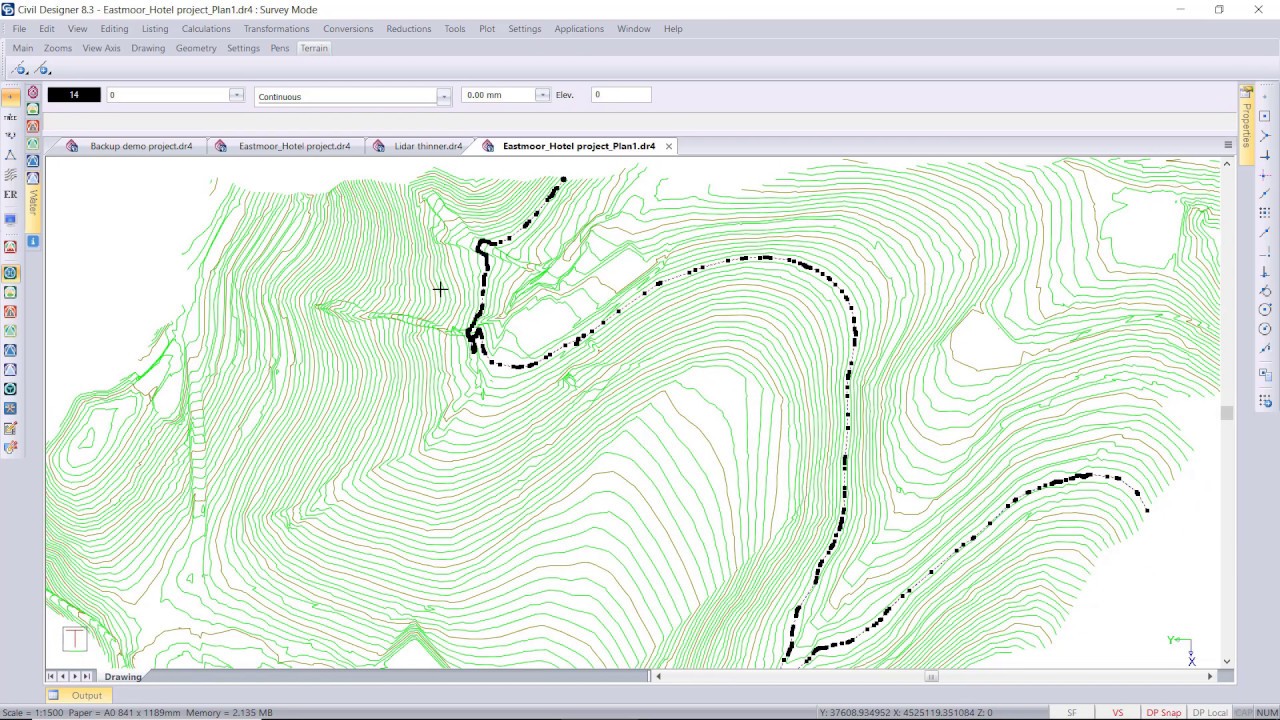Enable intersection snap icon on right toolbar
This screenshot has height=720, width=1280.
tap(1265, 137)
